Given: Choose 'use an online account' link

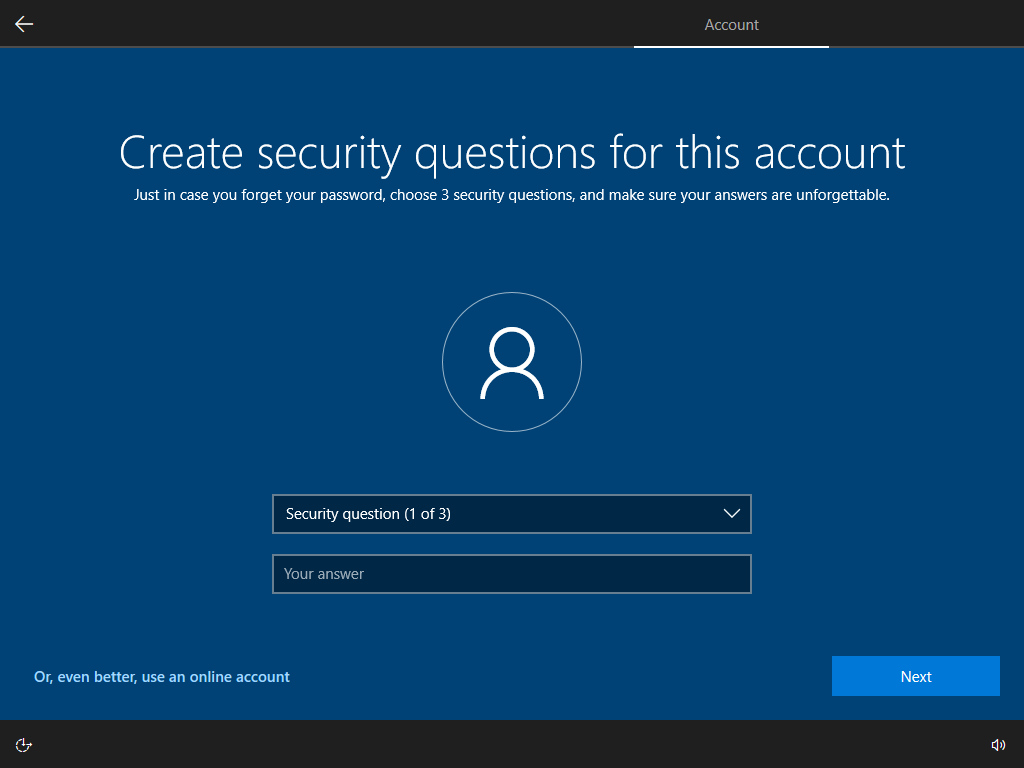Looking at the screenshot, I should 162,677.
